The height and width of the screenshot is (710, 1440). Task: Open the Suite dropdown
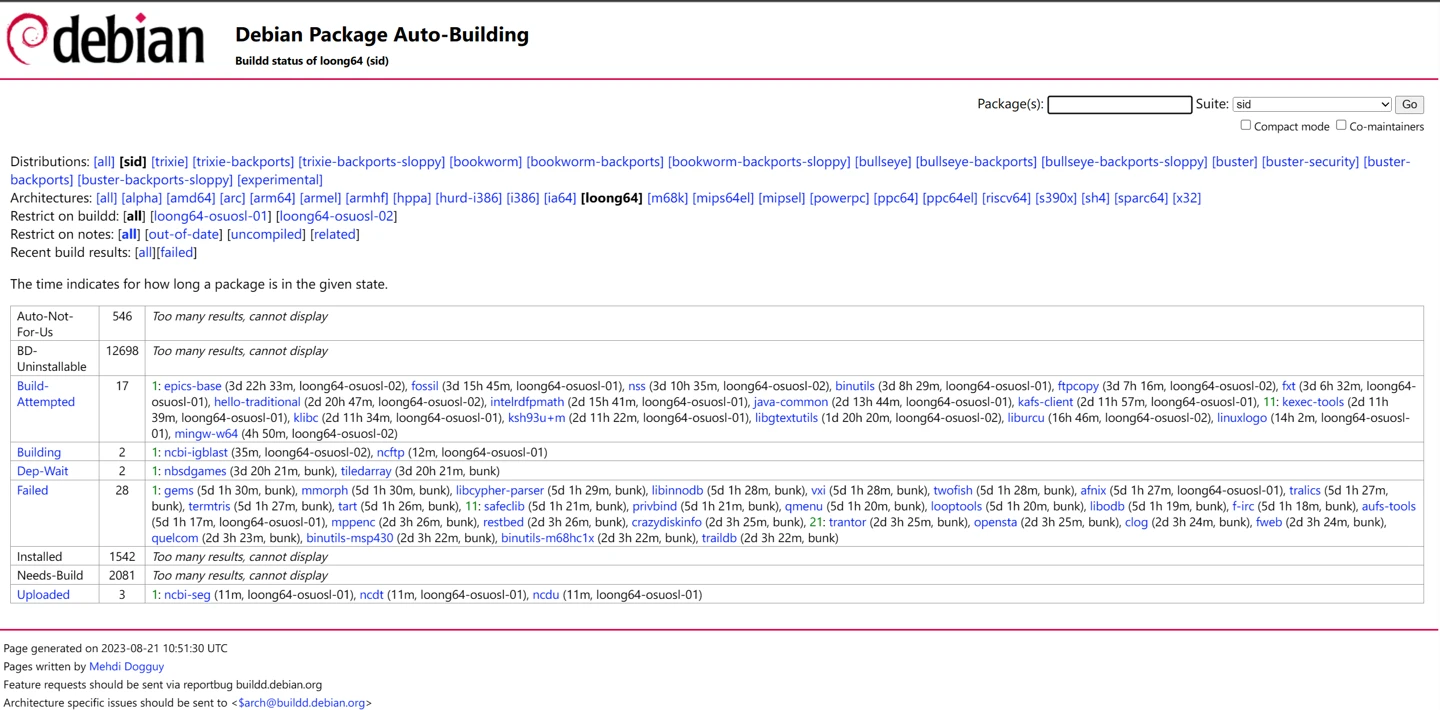coord(1311,104)
